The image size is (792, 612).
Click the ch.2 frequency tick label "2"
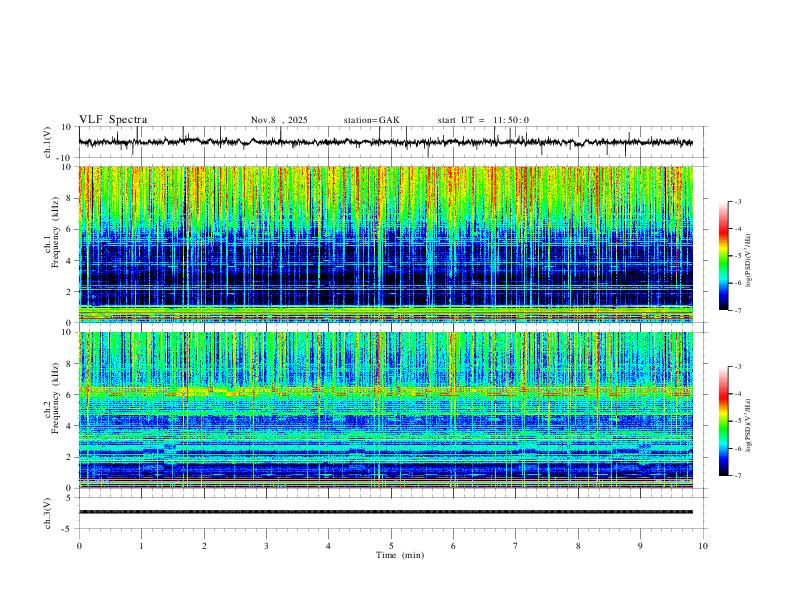coord(69,457)
